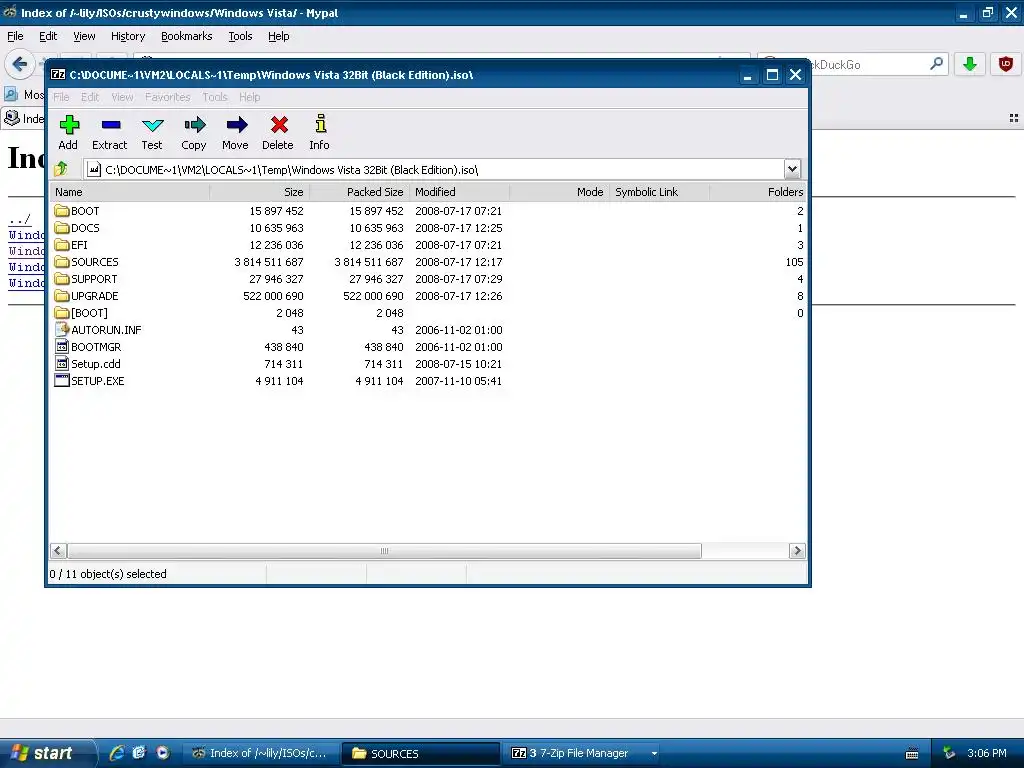Go up one folder level in 7-Zip
The image size is (1024, 768).
(61, 169)
